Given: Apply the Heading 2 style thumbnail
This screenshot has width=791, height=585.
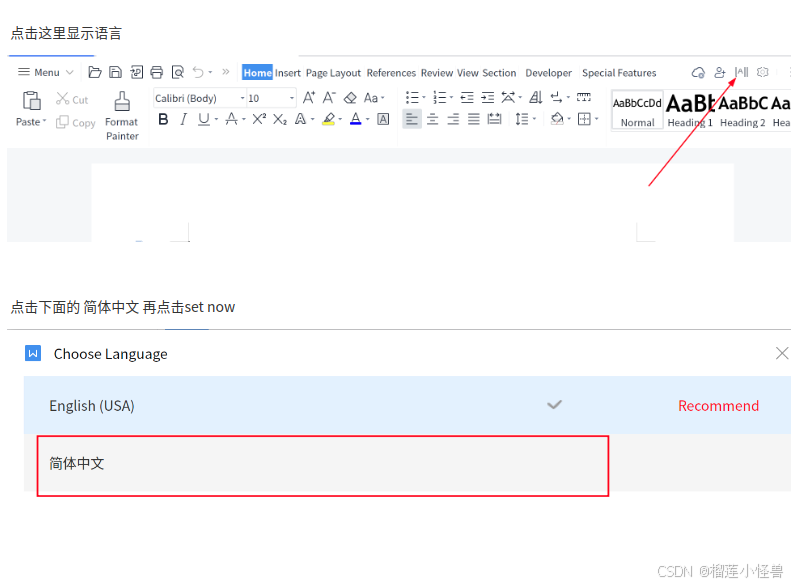Looking at the screenshot, I should [x=743, y=110].
